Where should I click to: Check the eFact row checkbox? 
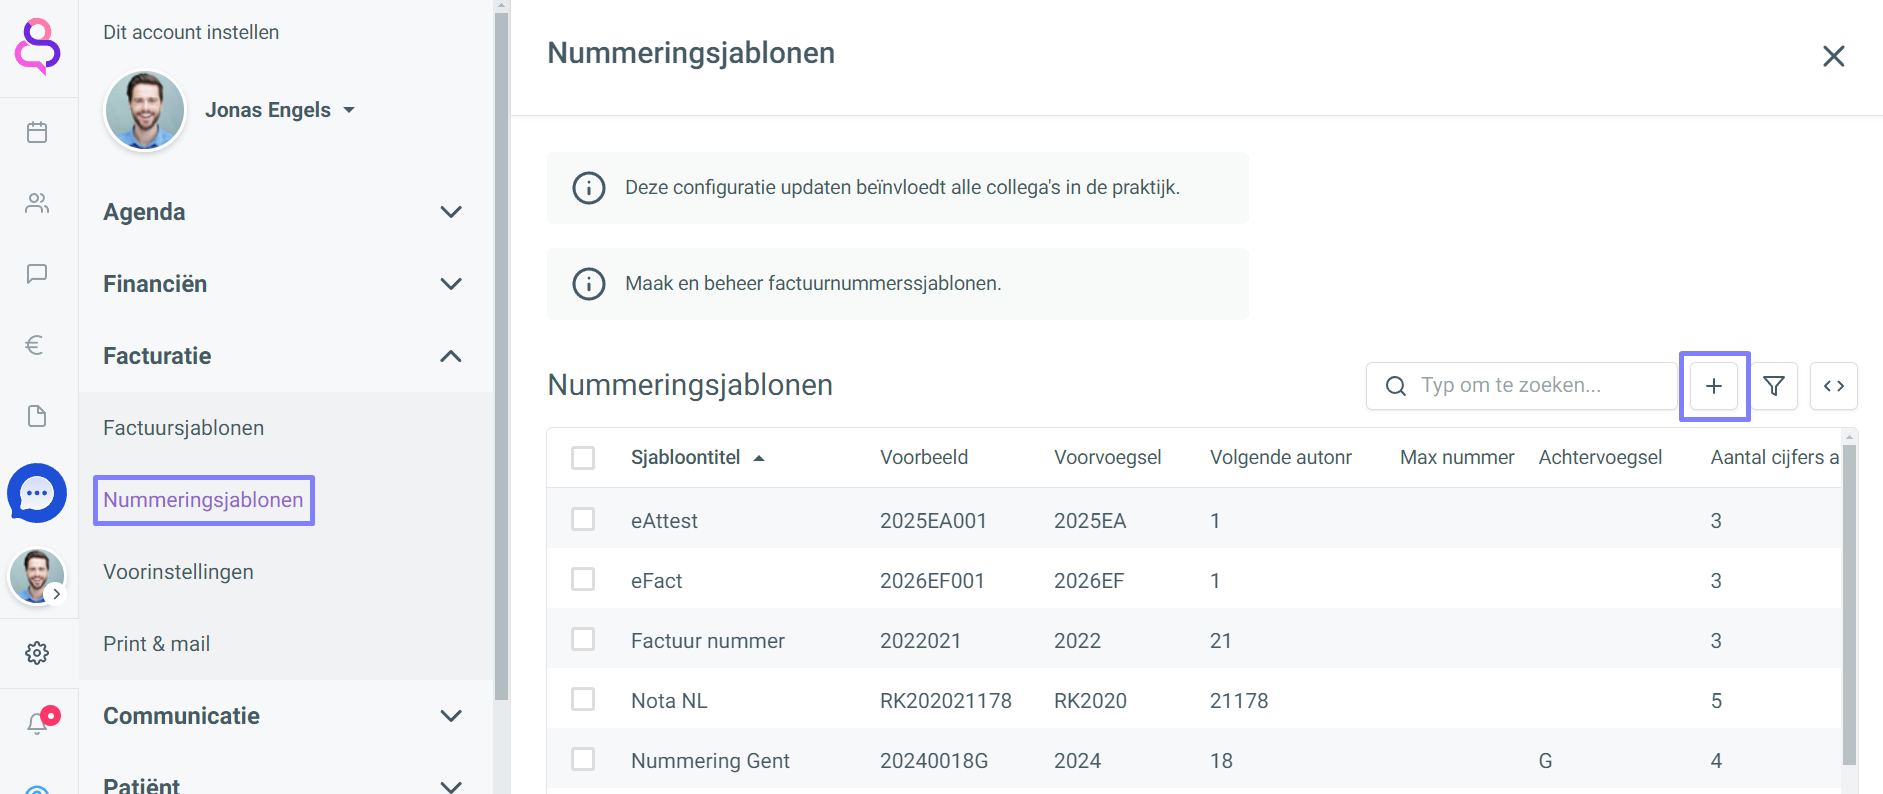pos(583,579)
